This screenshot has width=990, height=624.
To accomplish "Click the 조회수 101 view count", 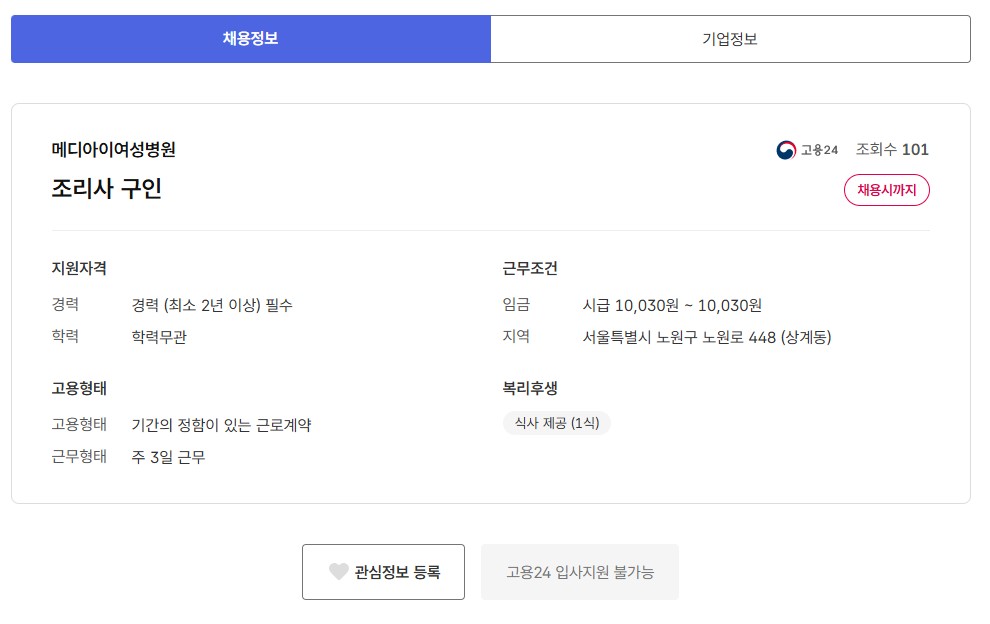I will tap(892, 150).
